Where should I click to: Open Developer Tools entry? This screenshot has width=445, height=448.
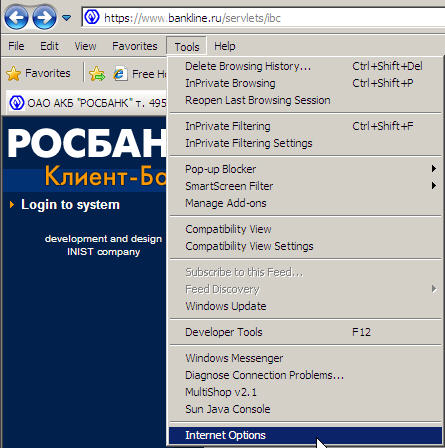coord(305,332)
